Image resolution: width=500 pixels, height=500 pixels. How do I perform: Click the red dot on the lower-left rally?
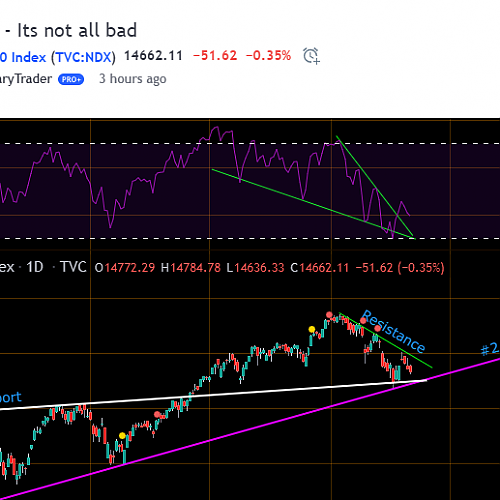[x=157, y=414]
